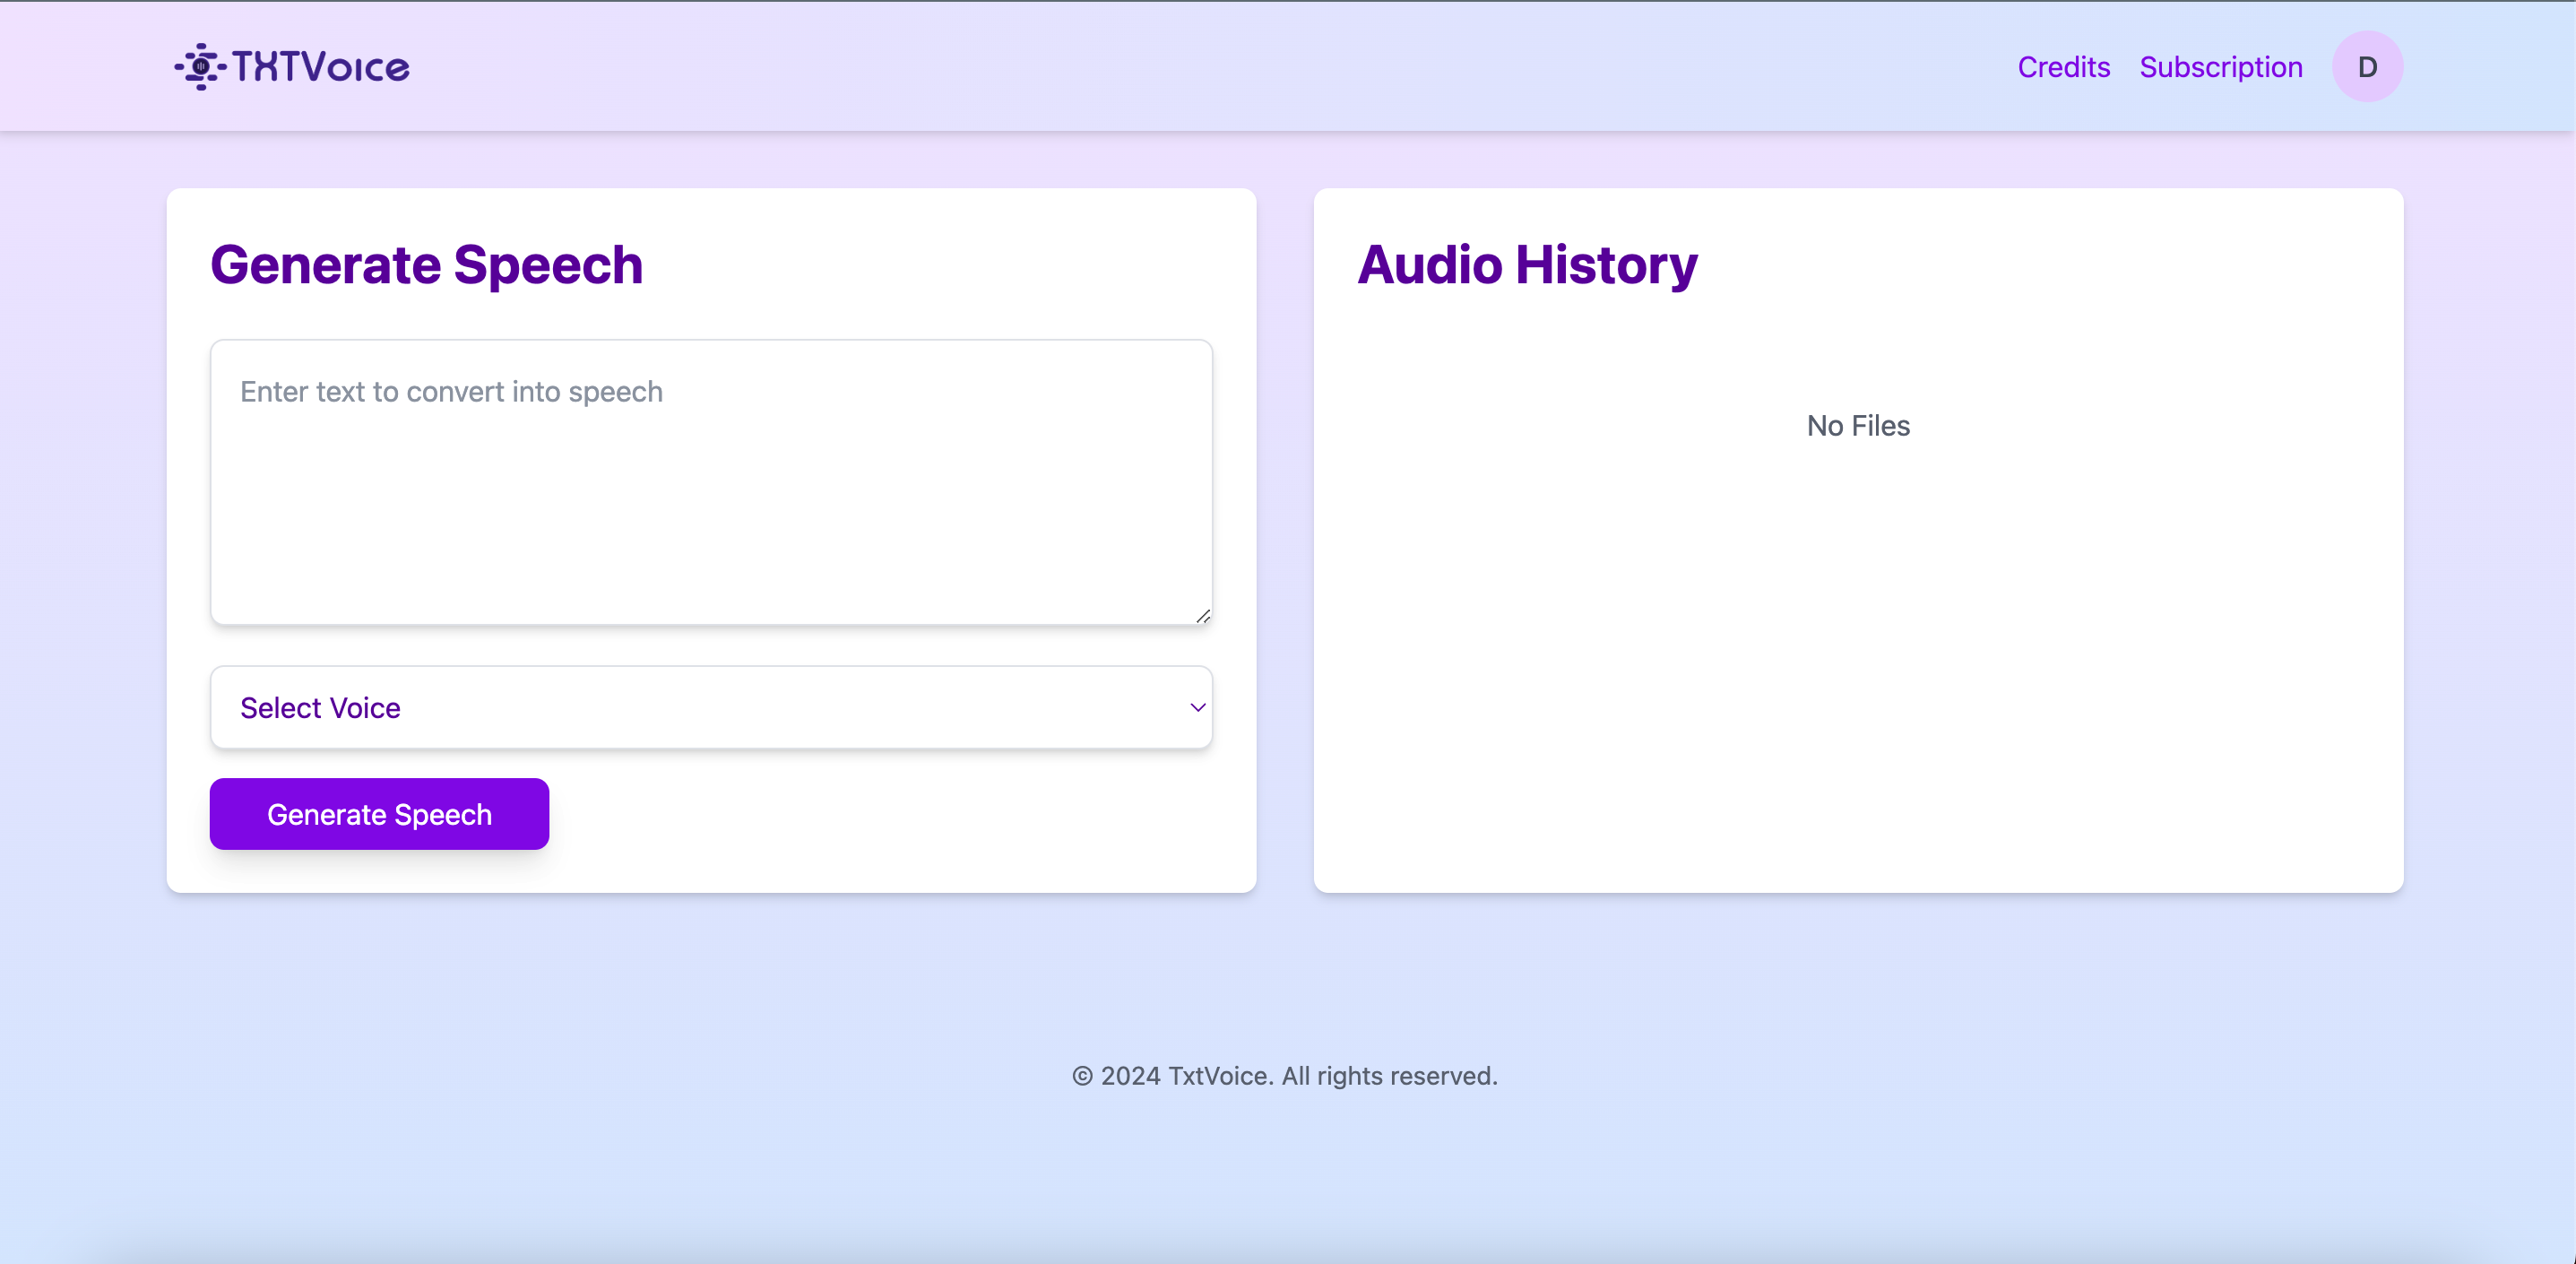Click the TxtVoice wordmark text
2576x1264 pixels.
pos(320,67)
